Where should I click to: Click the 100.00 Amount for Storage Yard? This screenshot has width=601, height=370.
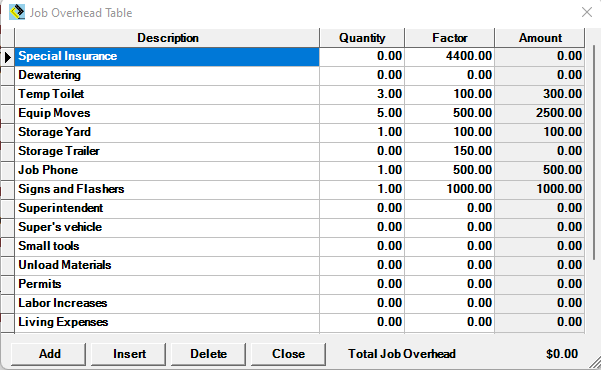pyautogui.click(x=540, y=133)
